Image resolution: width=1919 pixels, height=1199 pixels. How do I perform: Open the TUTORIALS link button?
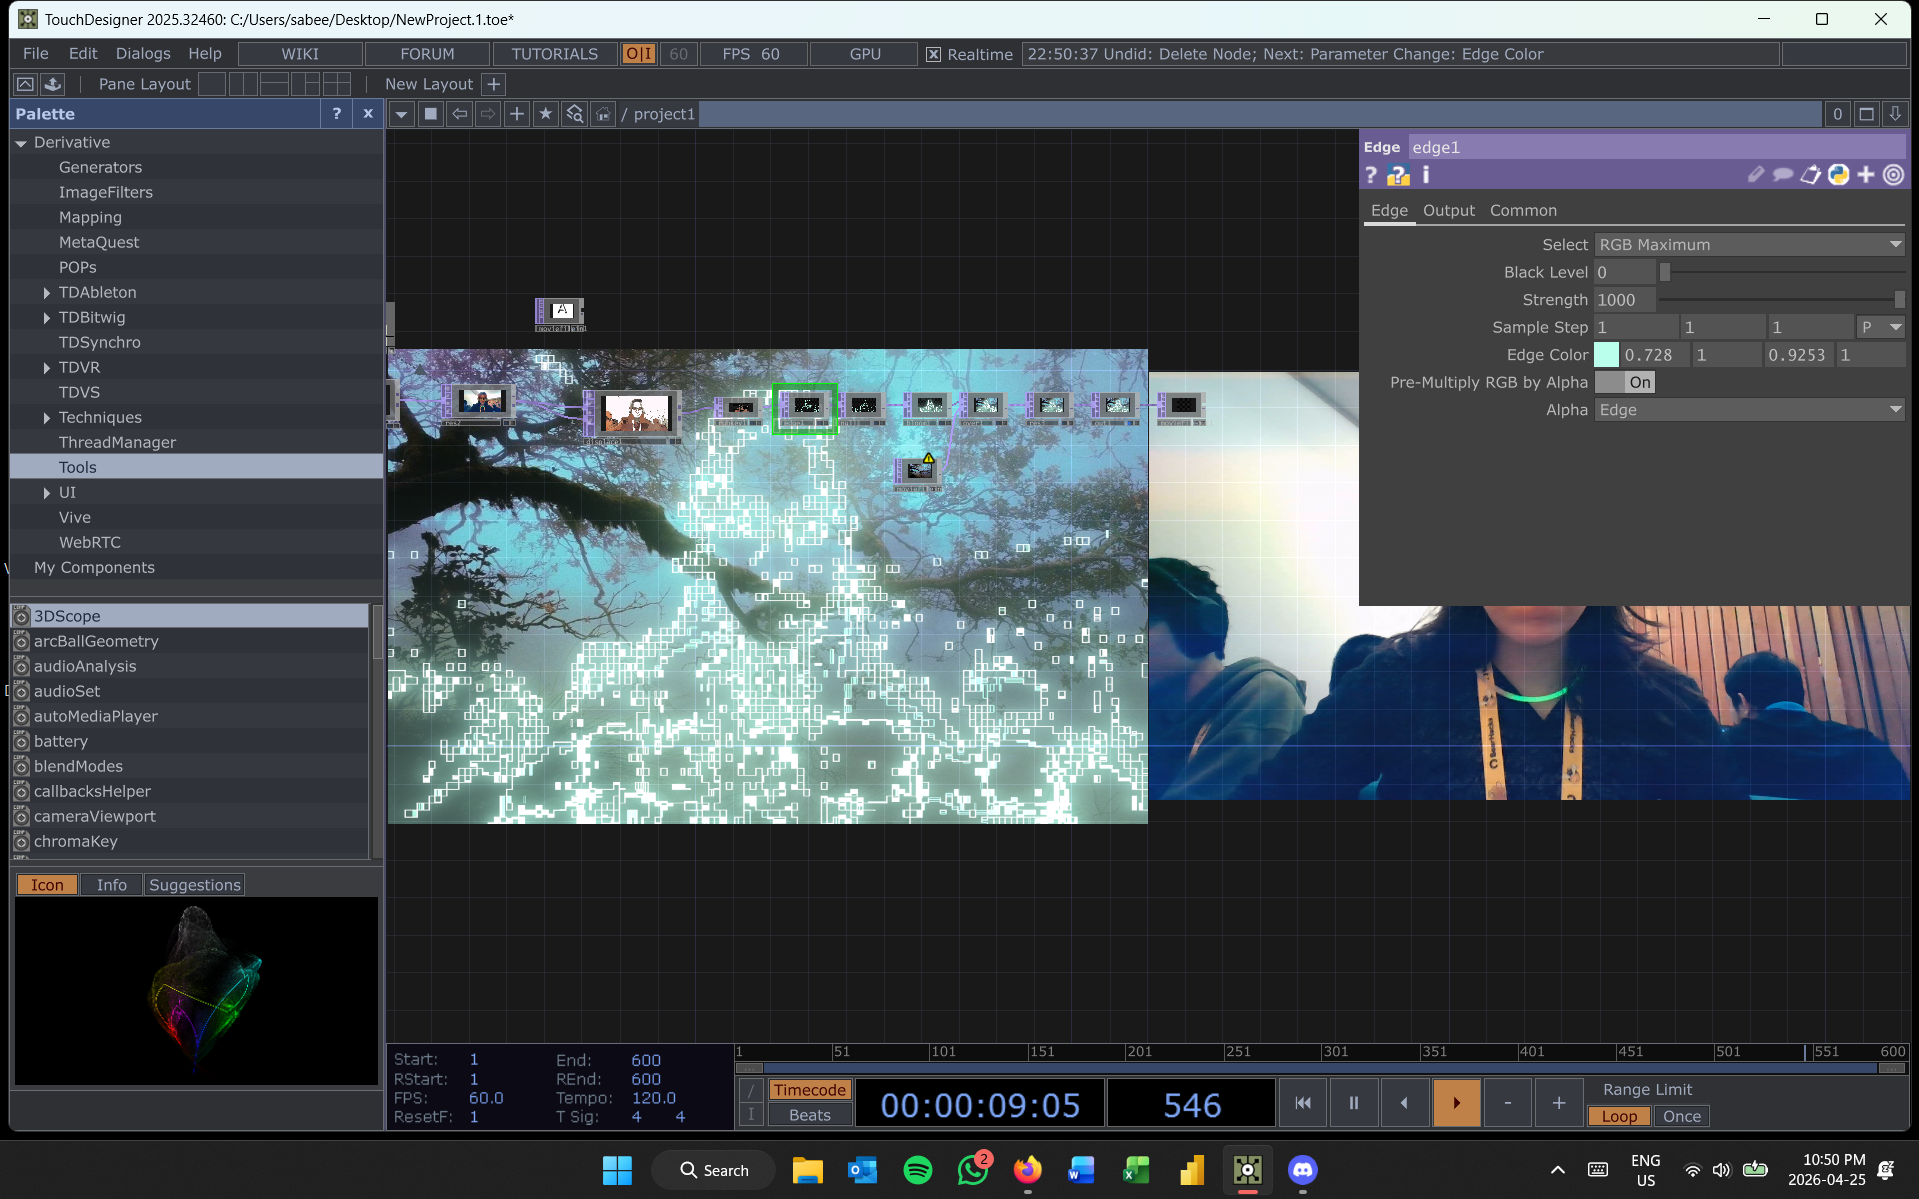coord(555,54)
